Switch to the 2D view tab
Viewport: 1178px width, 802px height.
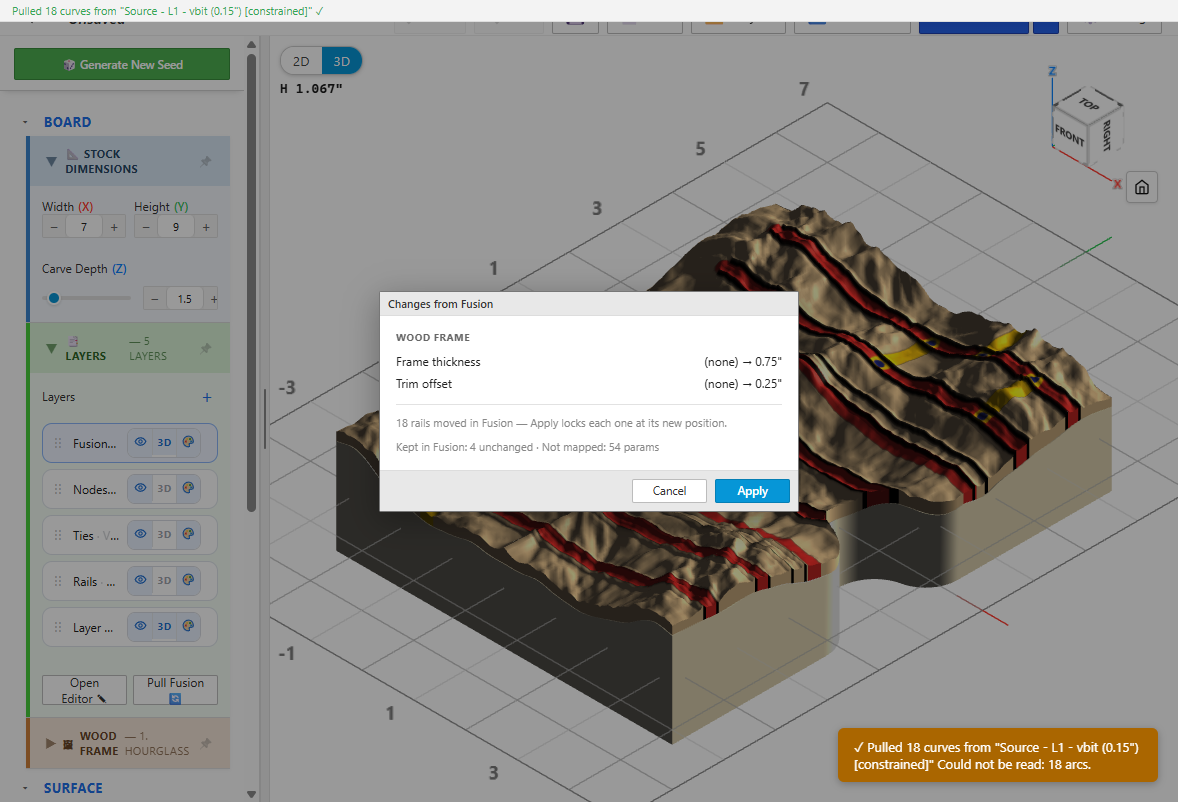[301, 62]
